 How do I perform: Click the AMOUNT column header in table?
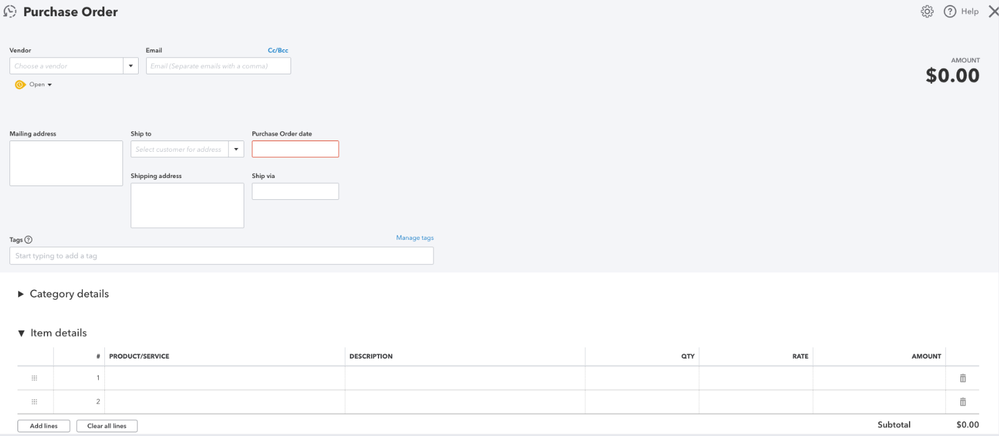(x=926, y=356)
